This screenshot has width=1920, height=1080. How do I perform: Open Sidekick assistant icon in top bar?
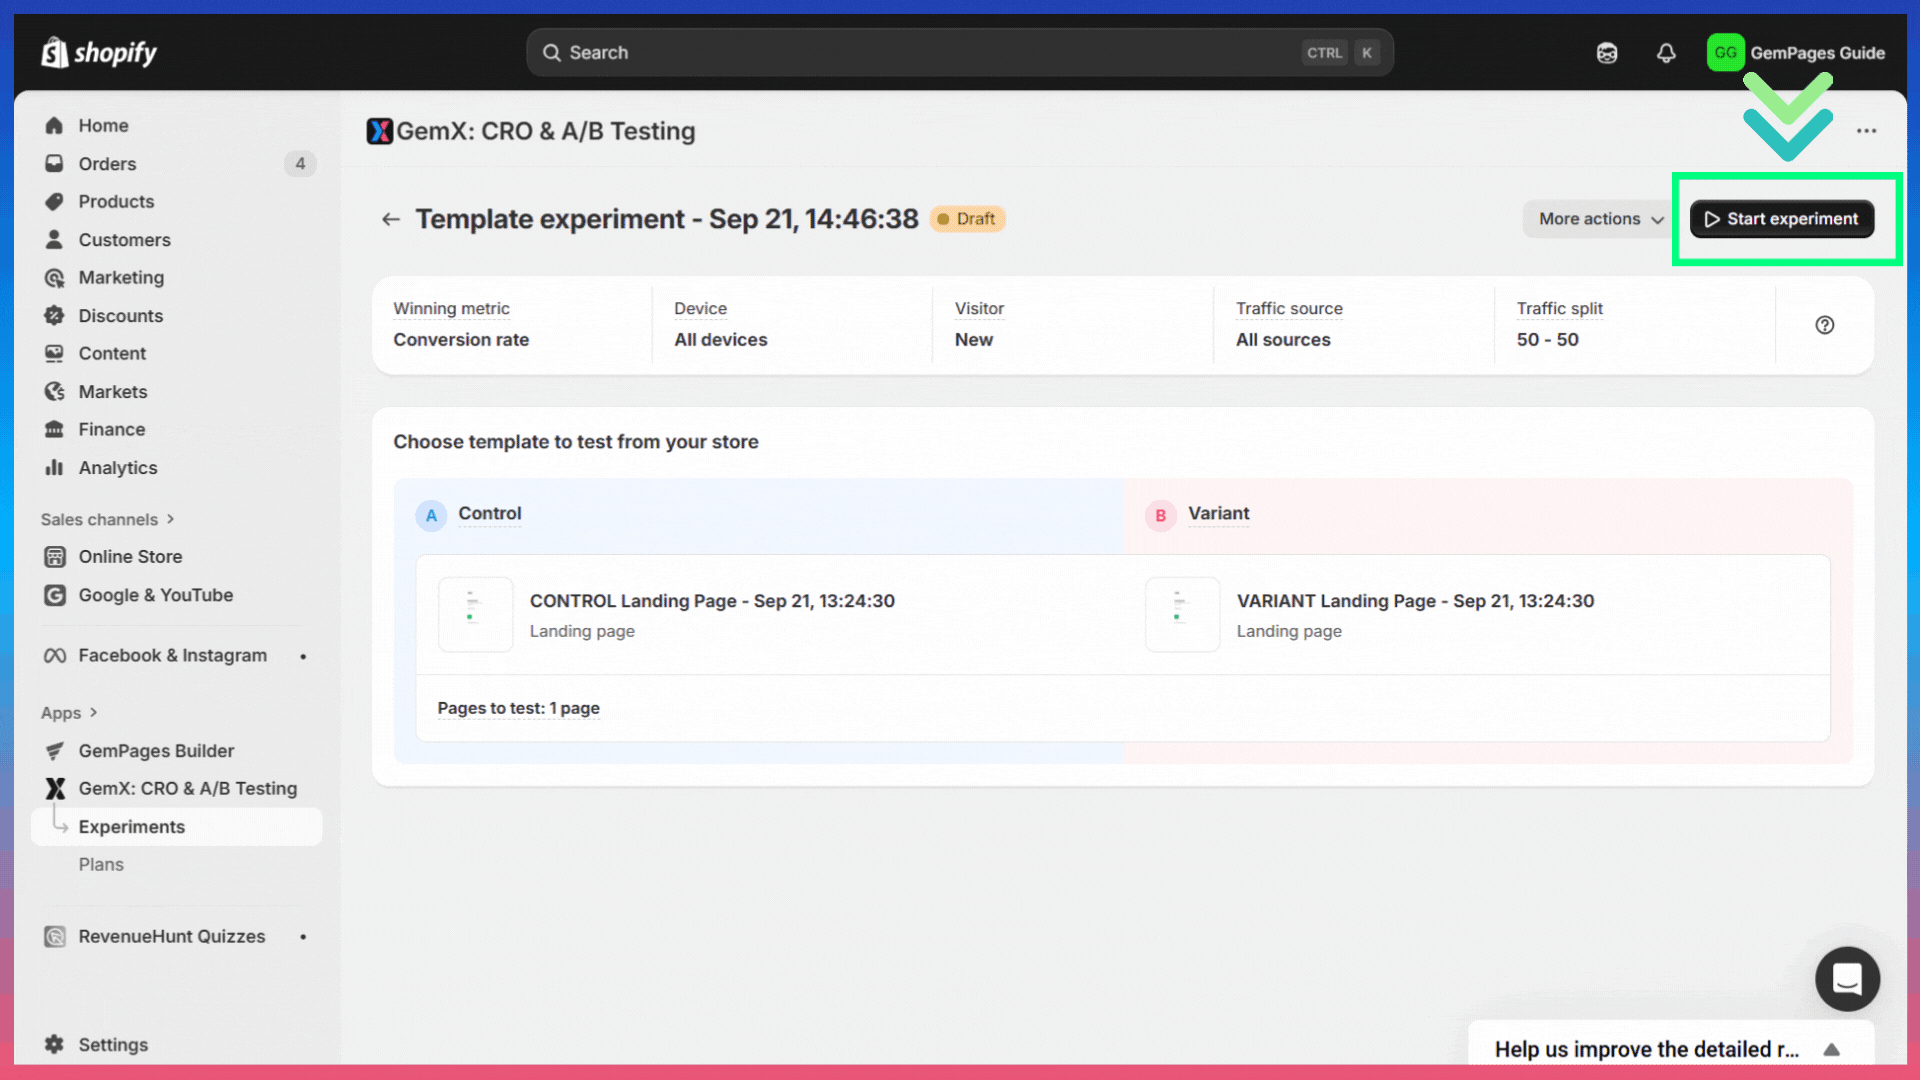(x=1607, y=53)
